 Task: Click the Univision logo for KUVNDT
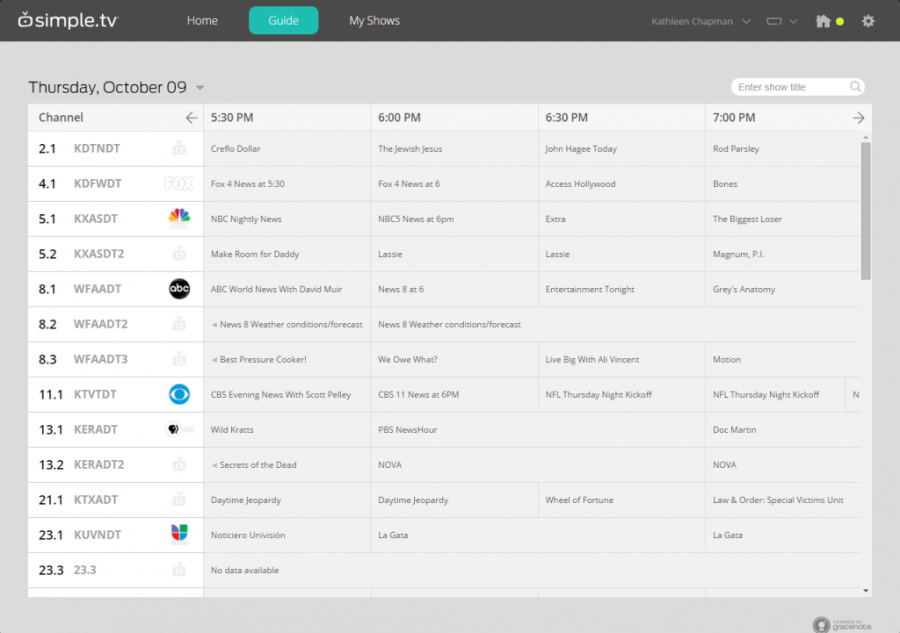[178, 534]
